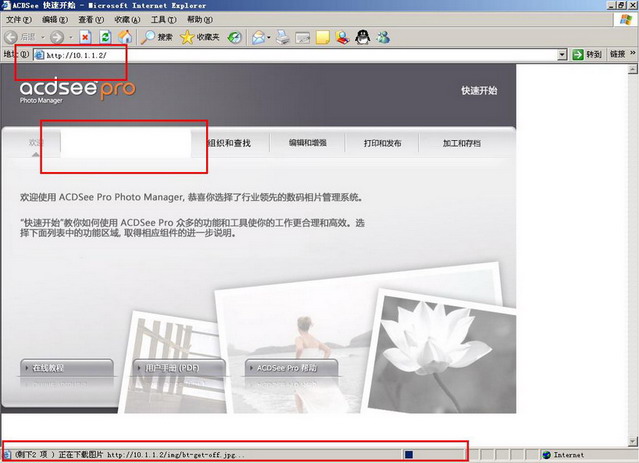Refresh the page with green arrows icon
Screen dimensions: 639x463
tap(106, 37)
